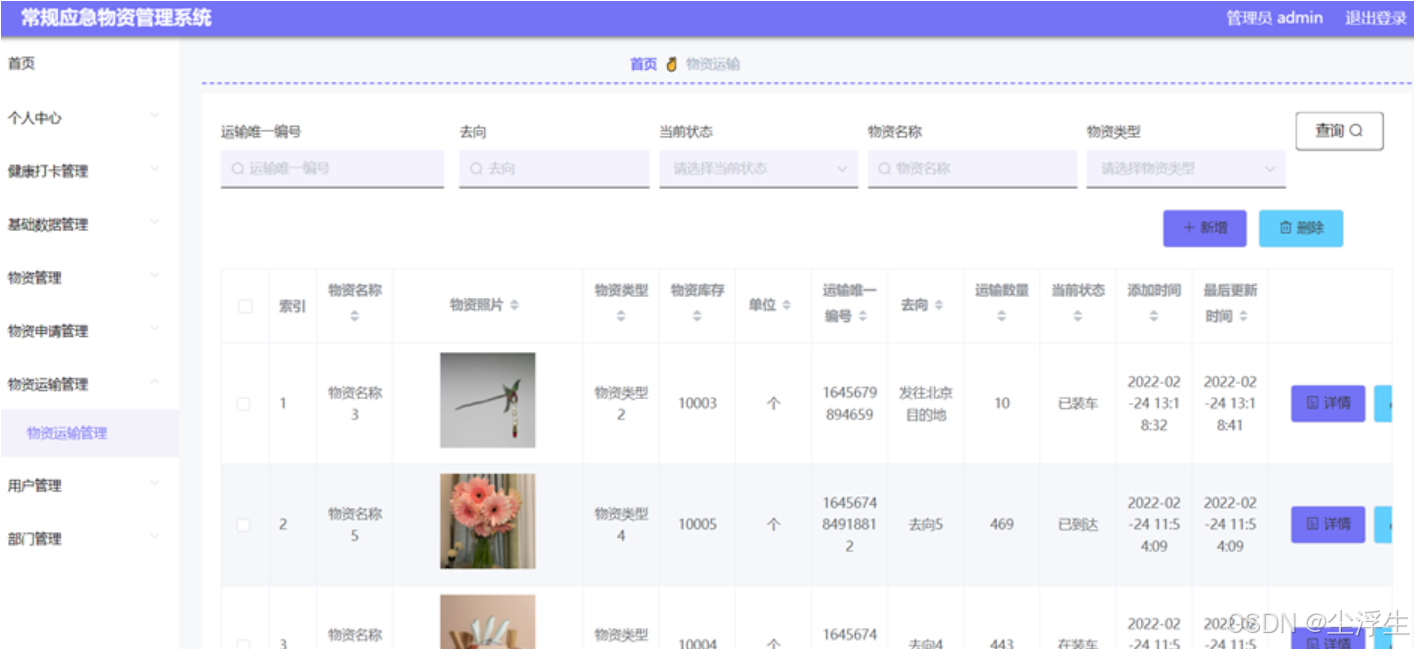This screenshot has width=1414, height=649.
Task: Expand the 物资申请管理 sidebar menu
Action: tap(89, 331)
